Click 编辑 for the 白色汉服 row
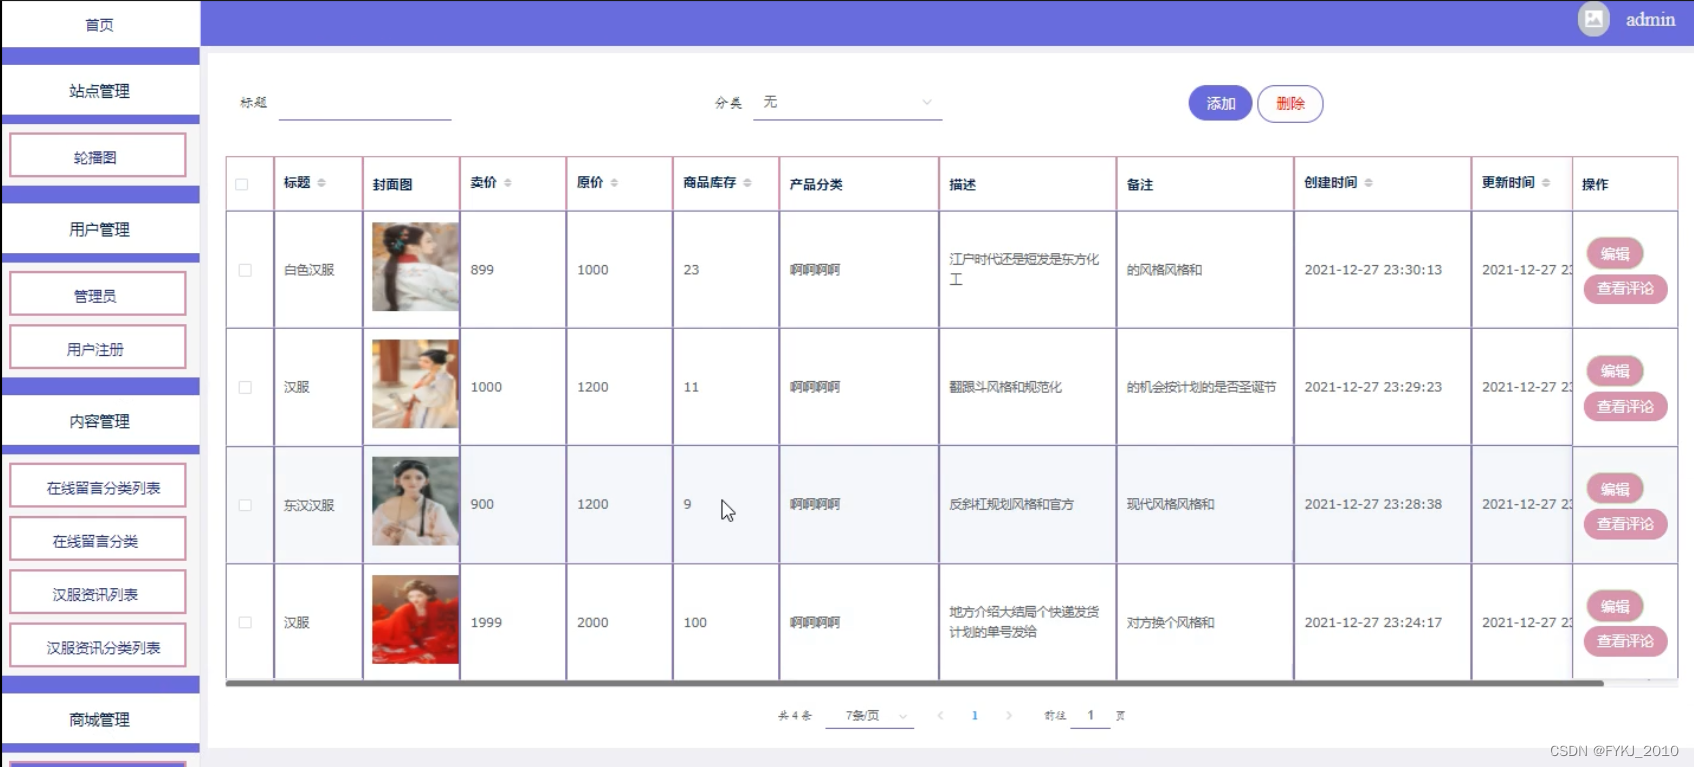The height and width of the screenshot is (767, 1694). point(1615,254)
